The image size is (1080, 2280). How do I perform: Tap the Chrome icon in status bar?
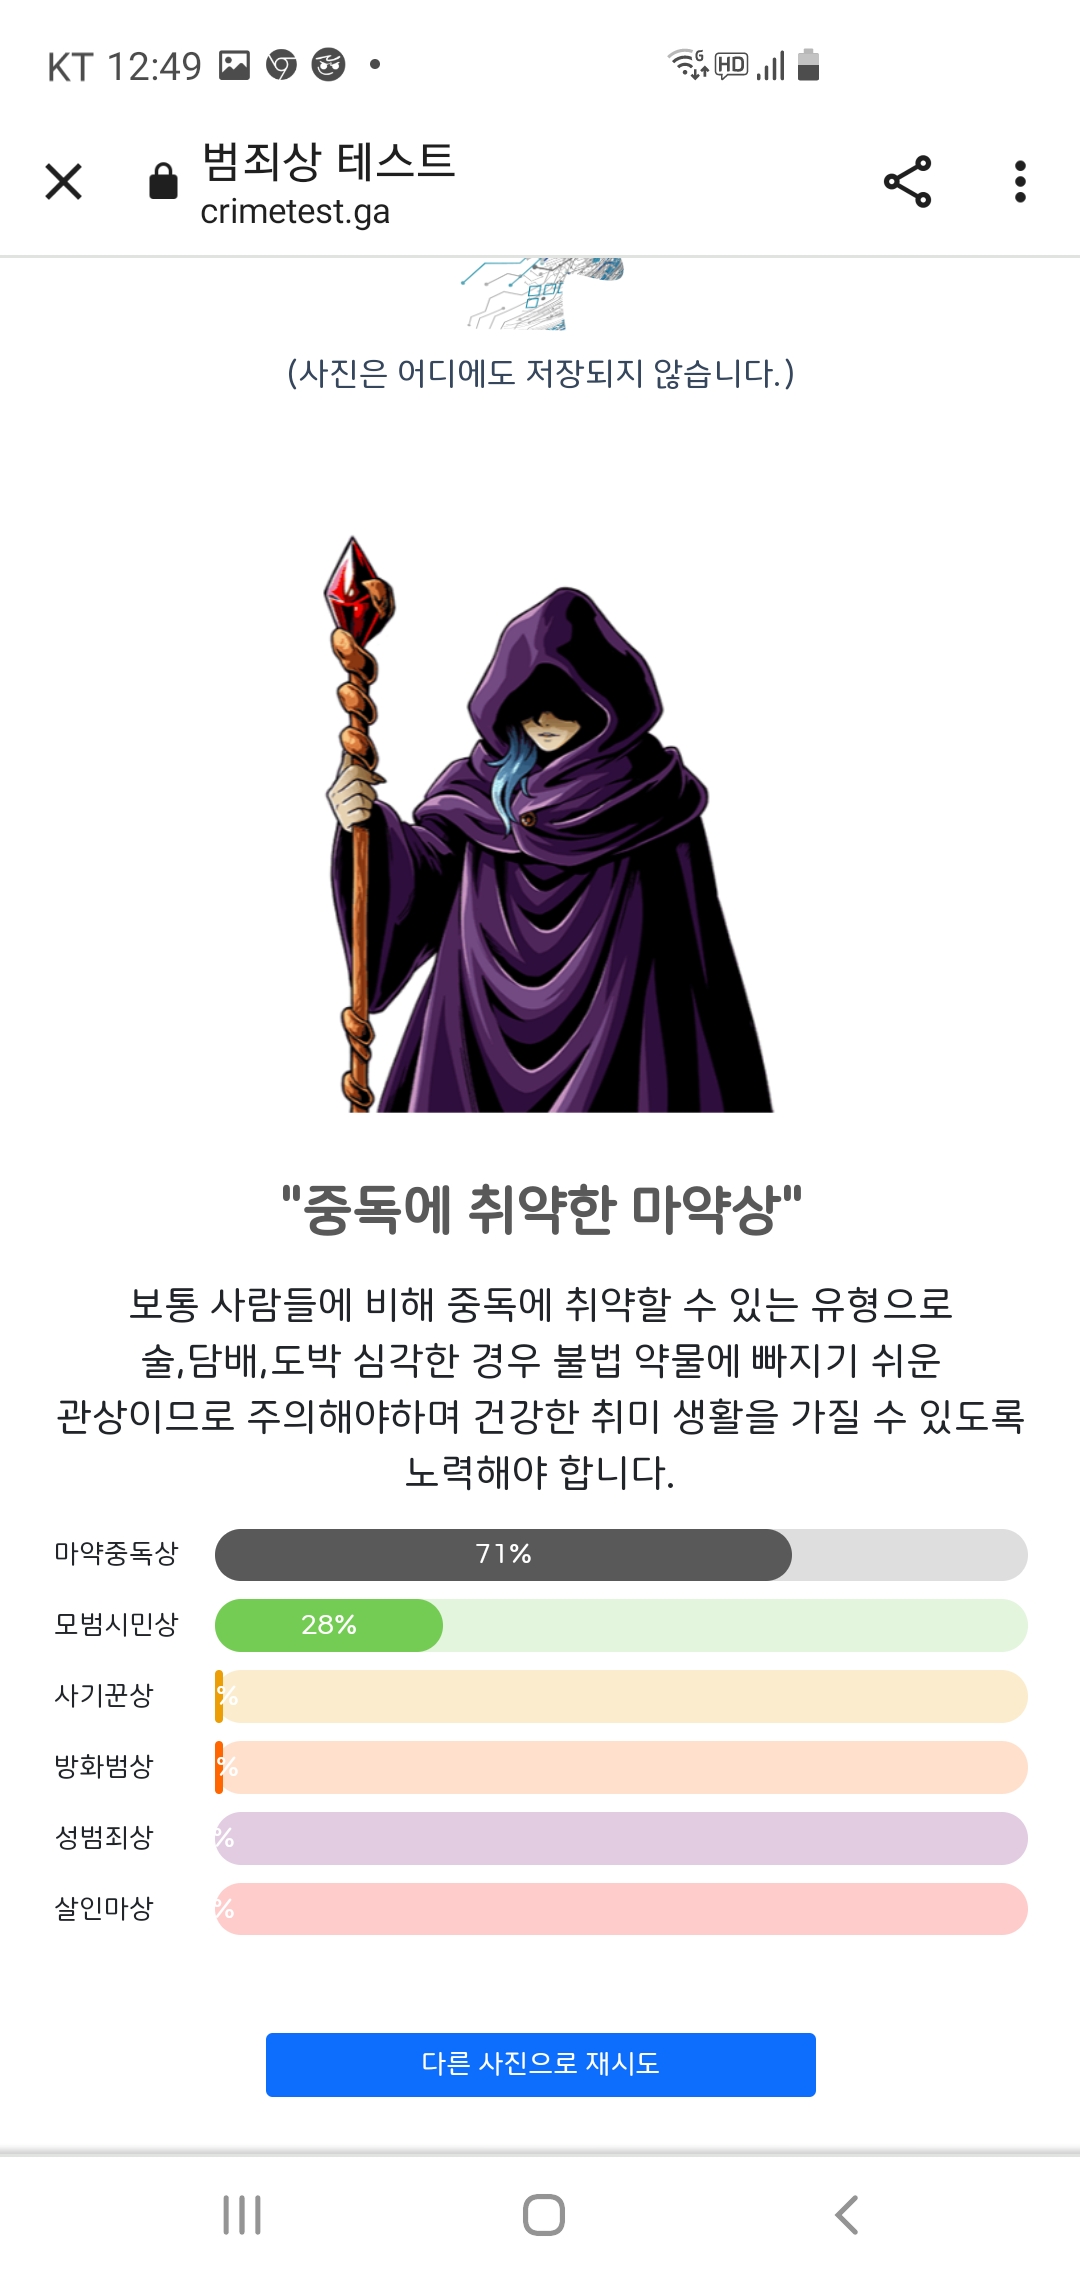pyautogui.click(x=281, y=66)
